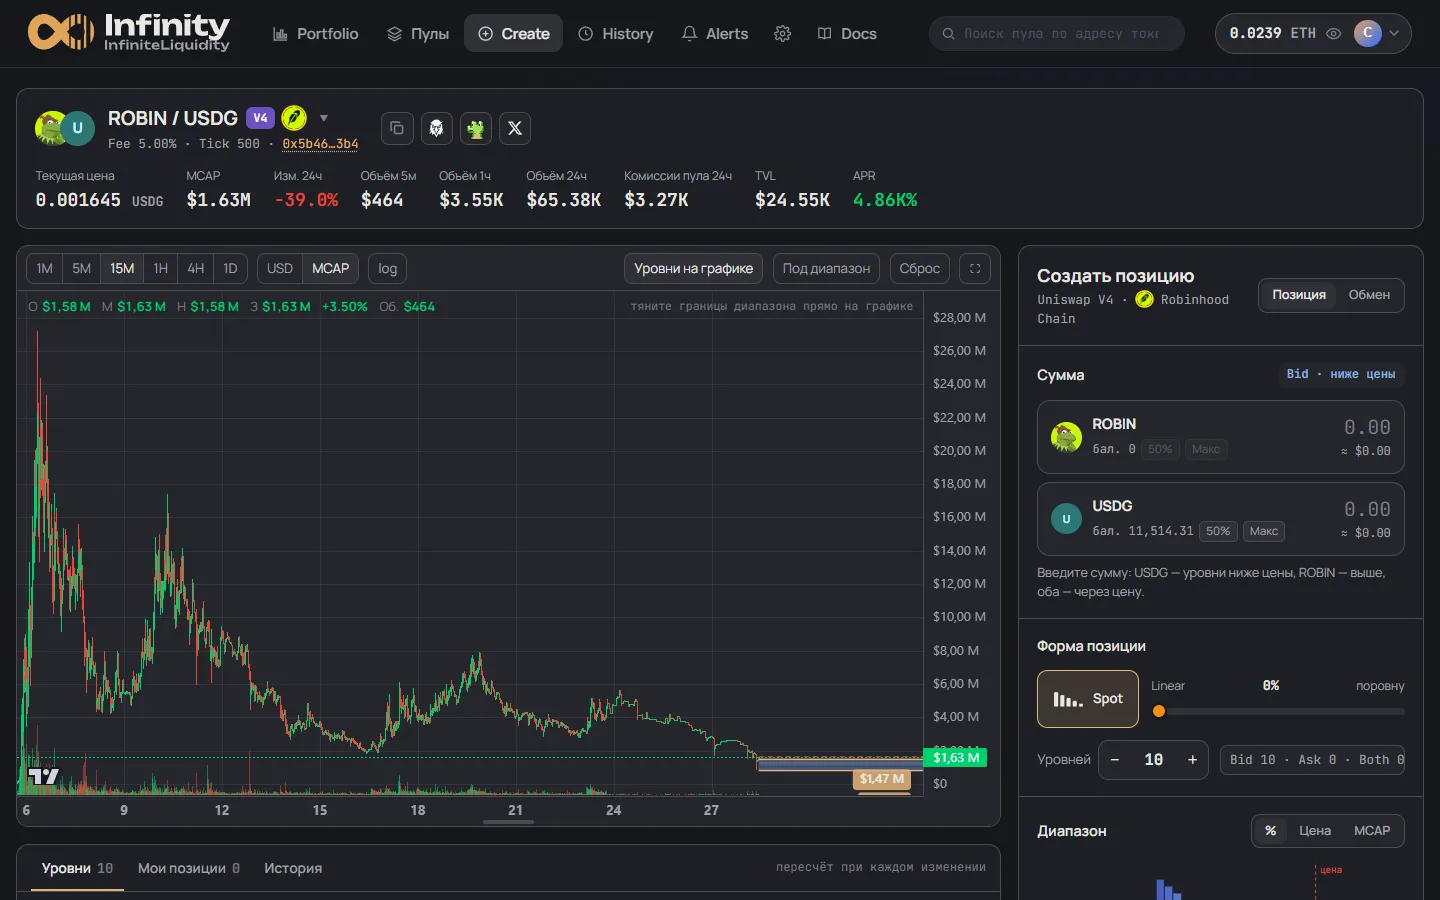Open the account menu chevron
This screenshot has height=900, width=1440.
1394,34
